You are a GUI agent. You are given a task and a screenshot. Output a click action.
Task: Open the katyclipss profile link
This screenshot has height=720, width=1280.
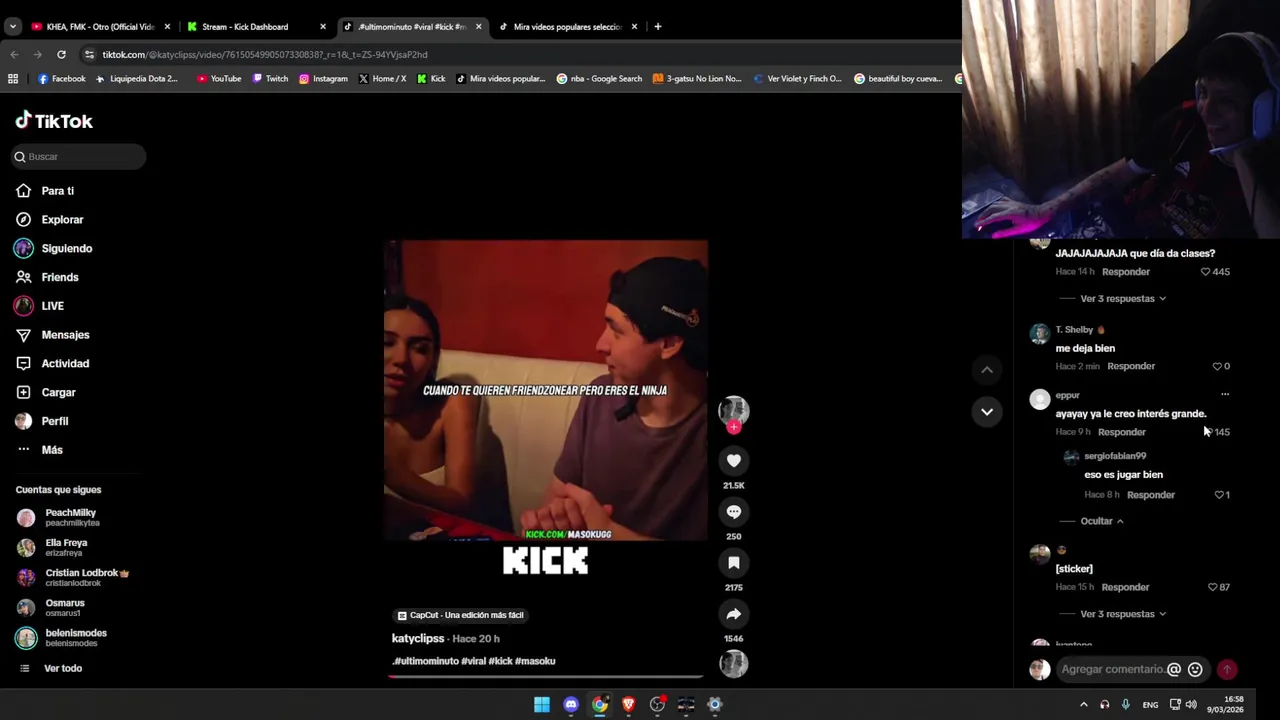point(418,638)
